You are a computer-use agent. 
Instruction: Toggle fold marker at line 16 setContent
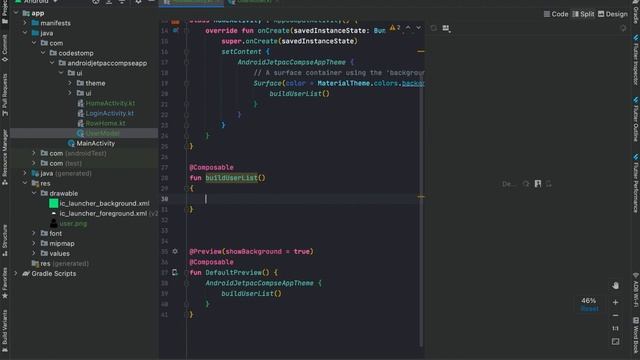(x=187, y=52)
